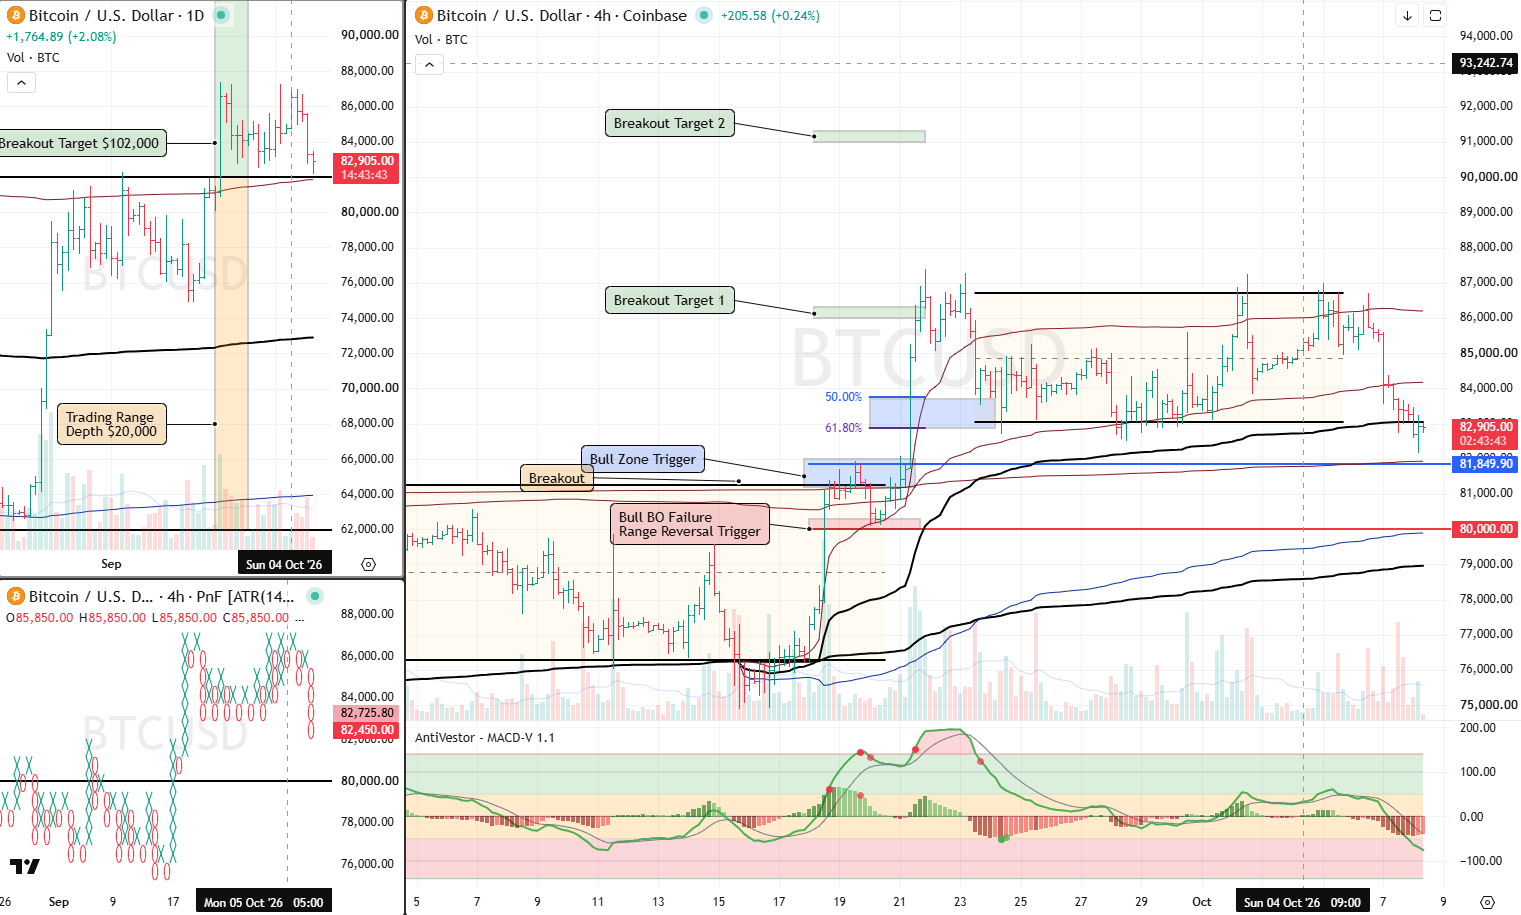Select the 'Bitcoin / U.S. Dollar · 4h · Coinbase' title
The image size is (1521, 915).
(x=562, y=15)
